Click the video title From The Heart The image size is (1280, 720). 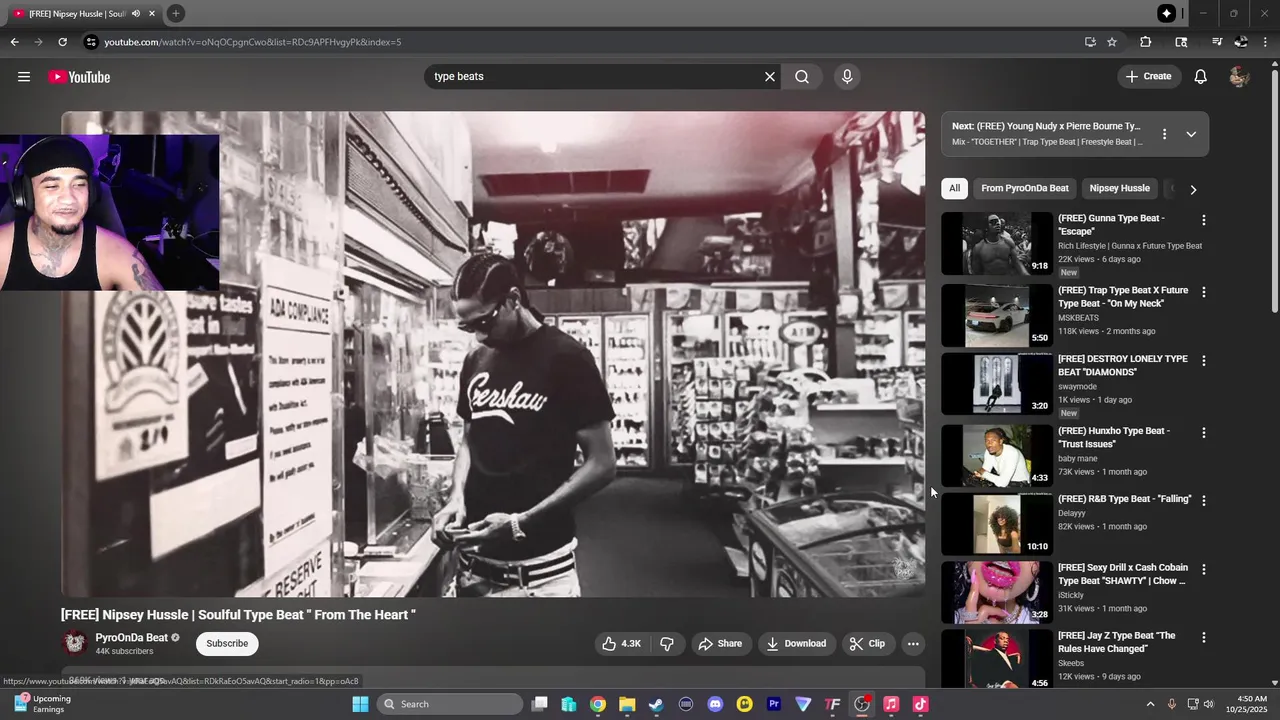coord(238,615)
